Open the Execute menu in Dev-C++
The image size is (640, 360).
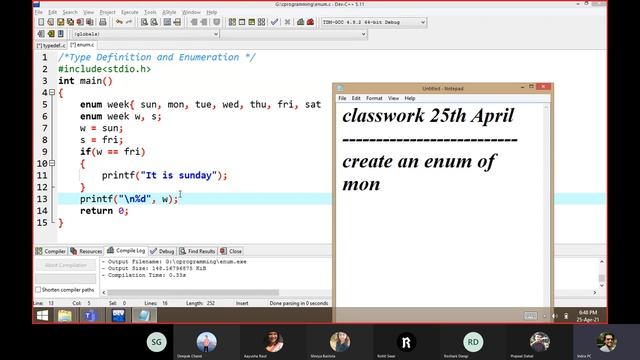click(130, 12)
